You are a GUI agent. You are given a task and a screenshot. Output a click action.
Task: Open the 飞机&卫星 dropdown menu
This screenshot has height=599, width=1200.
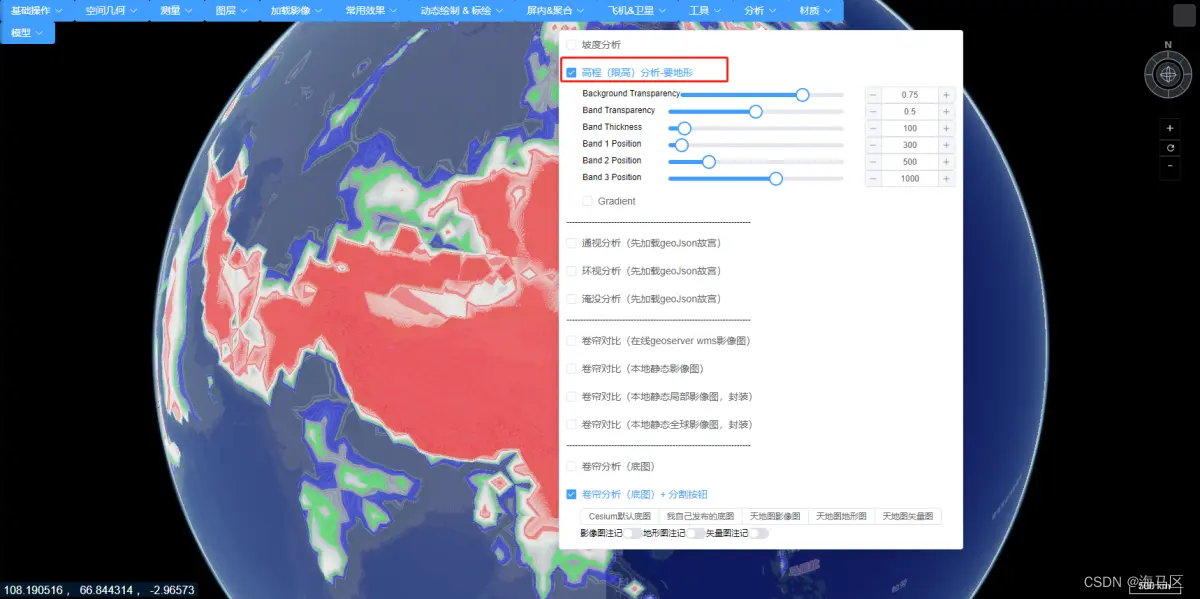click(638, 10)
